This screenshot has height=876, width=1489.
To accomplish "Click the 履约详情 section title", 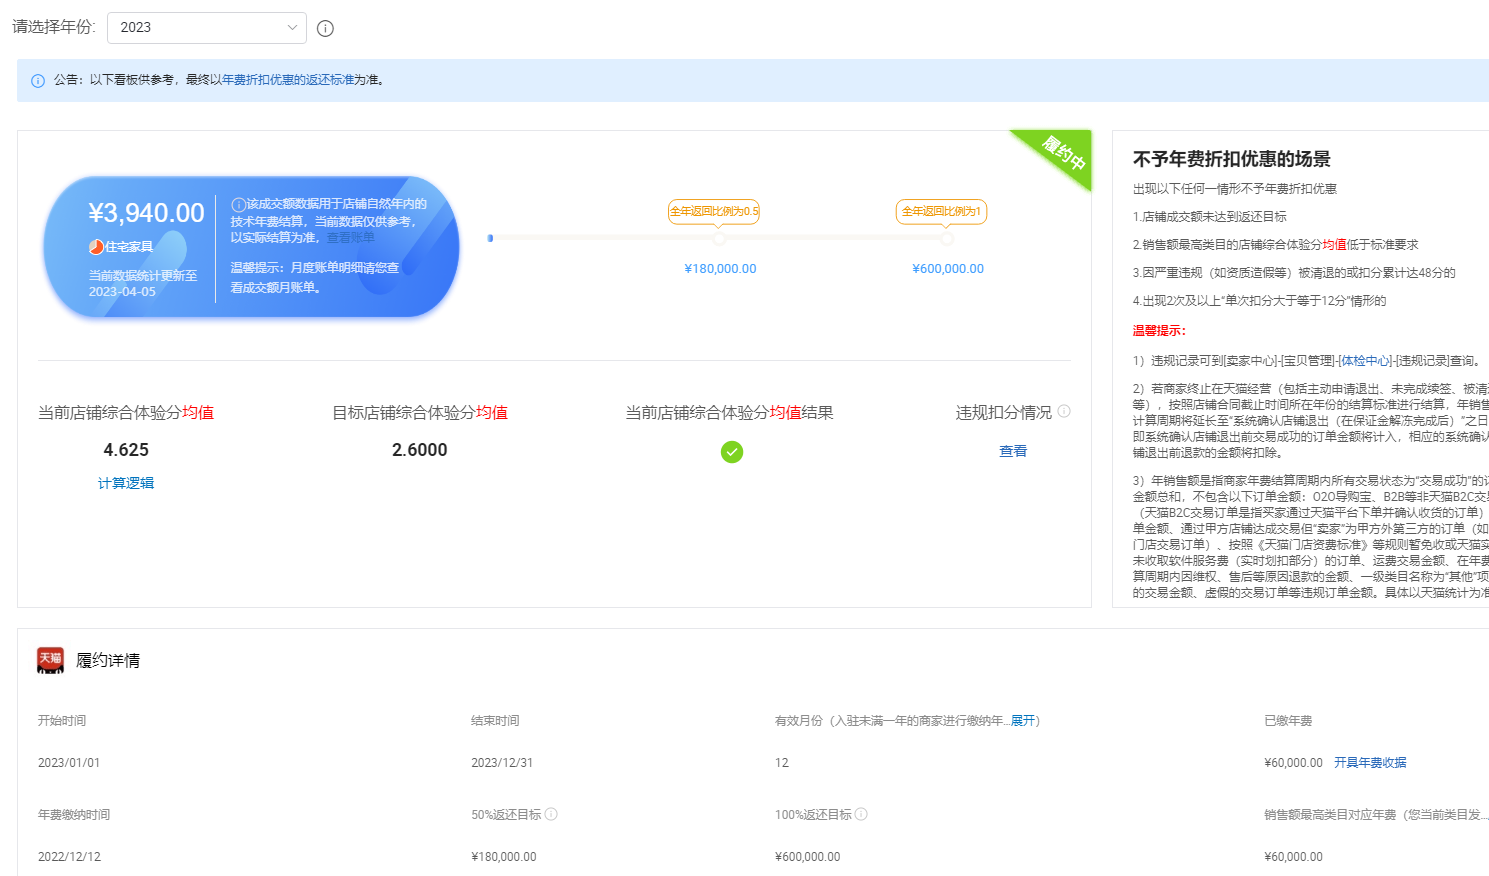I will 108,660.
